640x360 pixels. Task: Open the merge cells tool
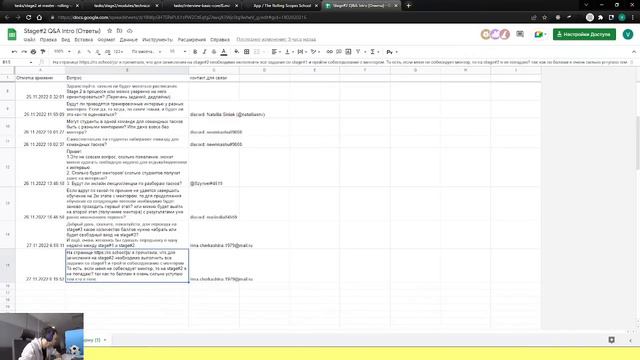click(258, 52)
